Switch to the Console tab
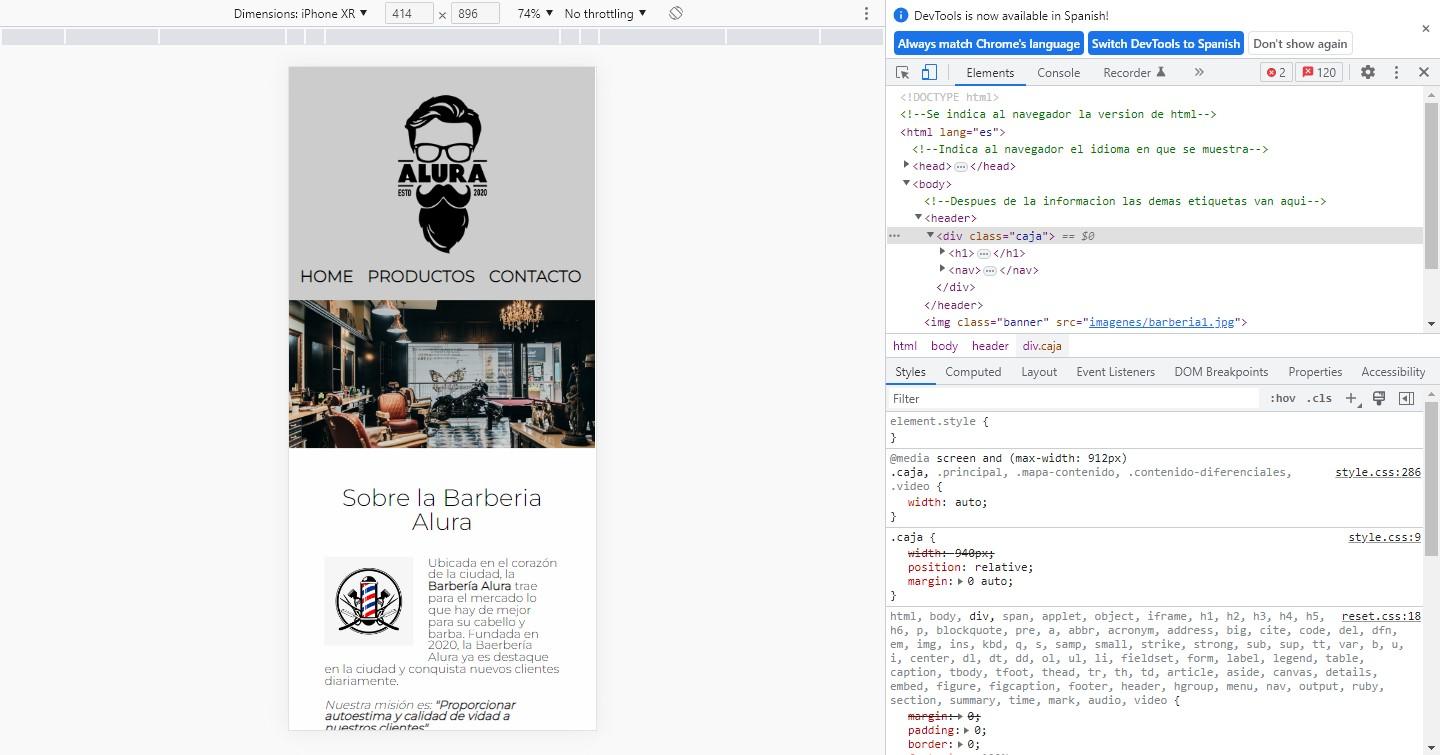Viewport: 1440px width, 755px height. 1058,73
